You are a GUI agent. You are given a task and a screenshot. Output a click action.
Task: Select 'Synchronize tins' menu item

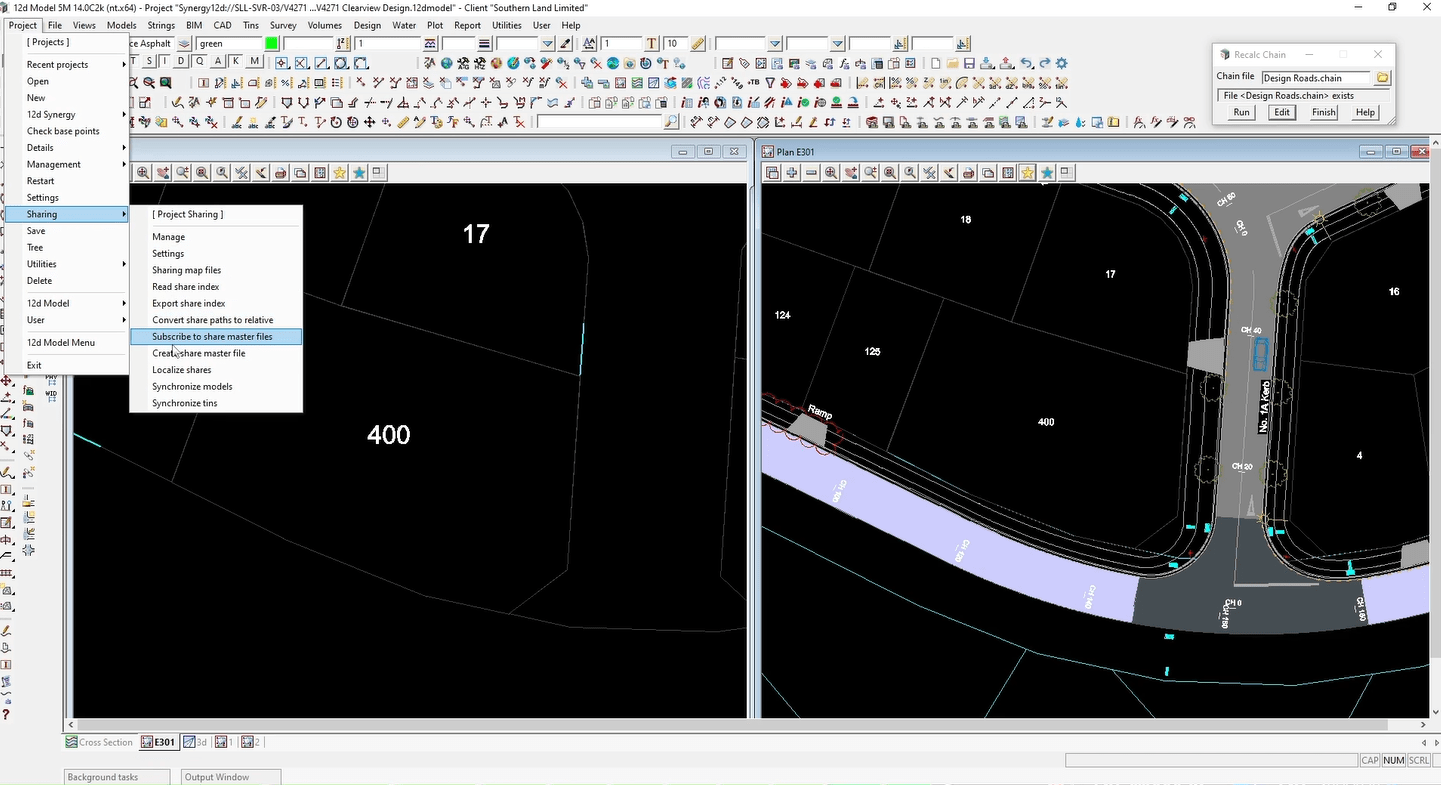point(215,403)
